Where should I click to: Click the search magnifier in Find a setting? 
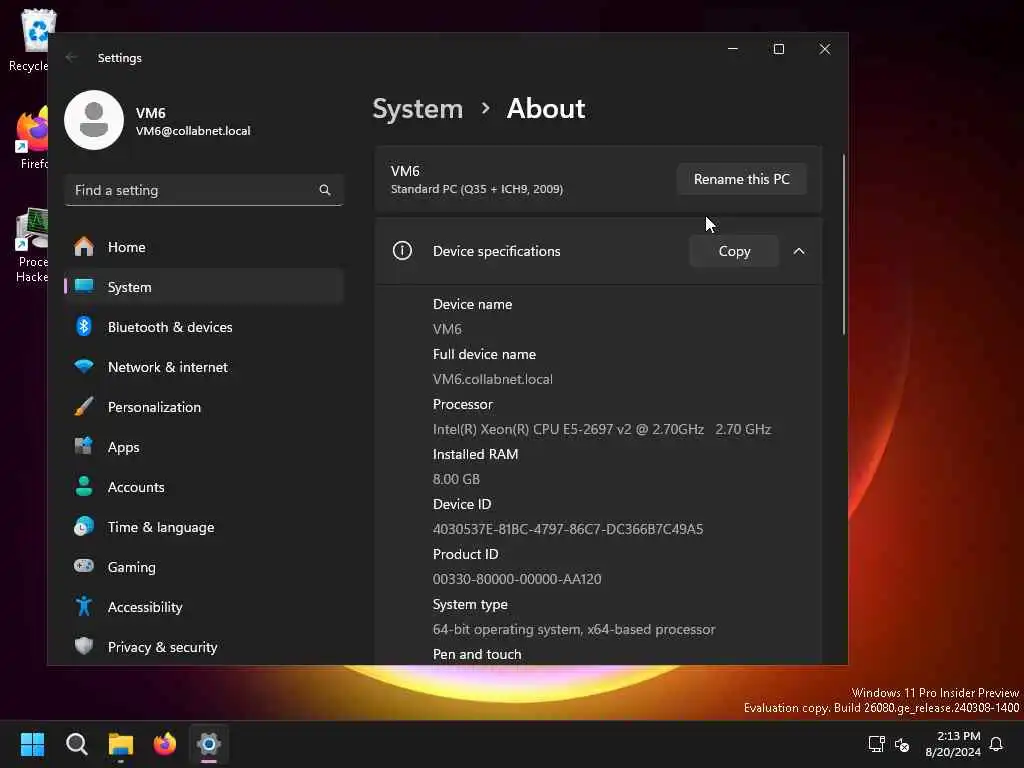325,190
